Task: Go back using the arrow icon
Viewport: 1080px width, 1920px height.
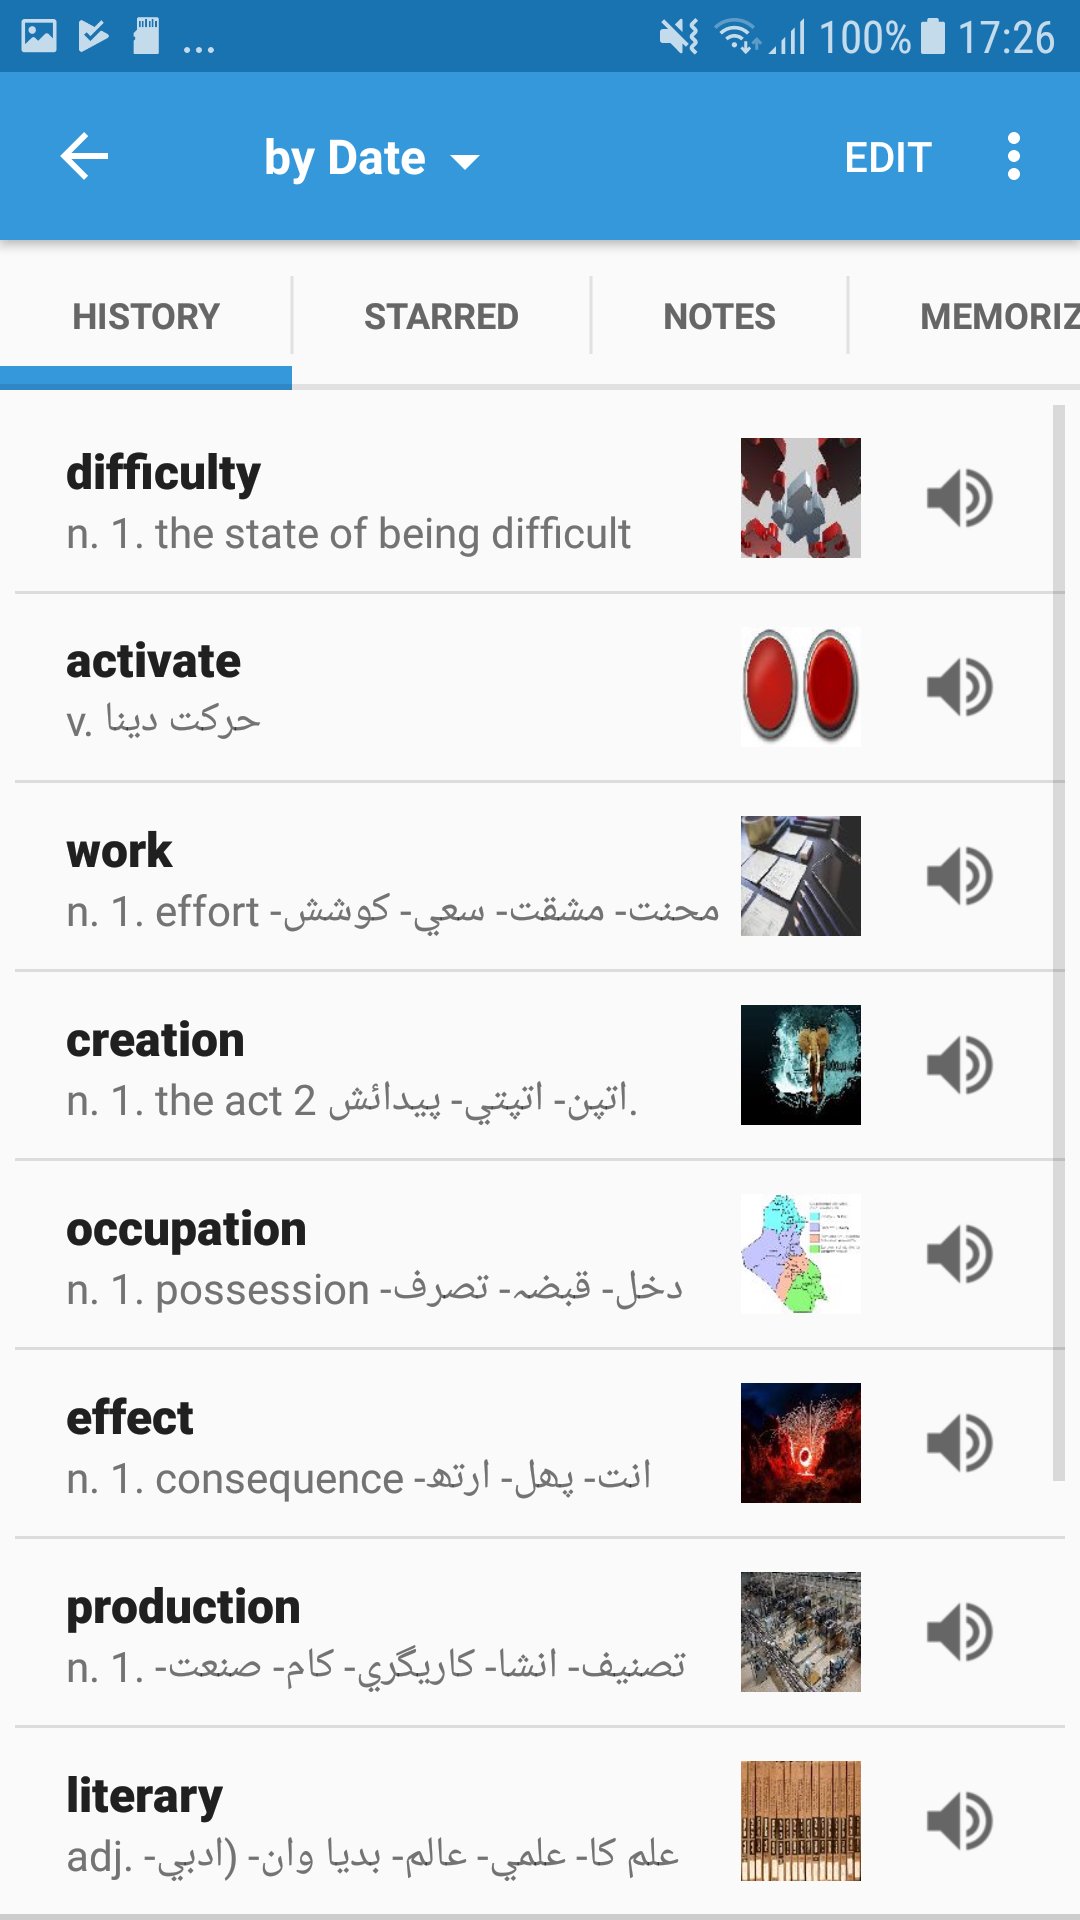Action: 84,157
